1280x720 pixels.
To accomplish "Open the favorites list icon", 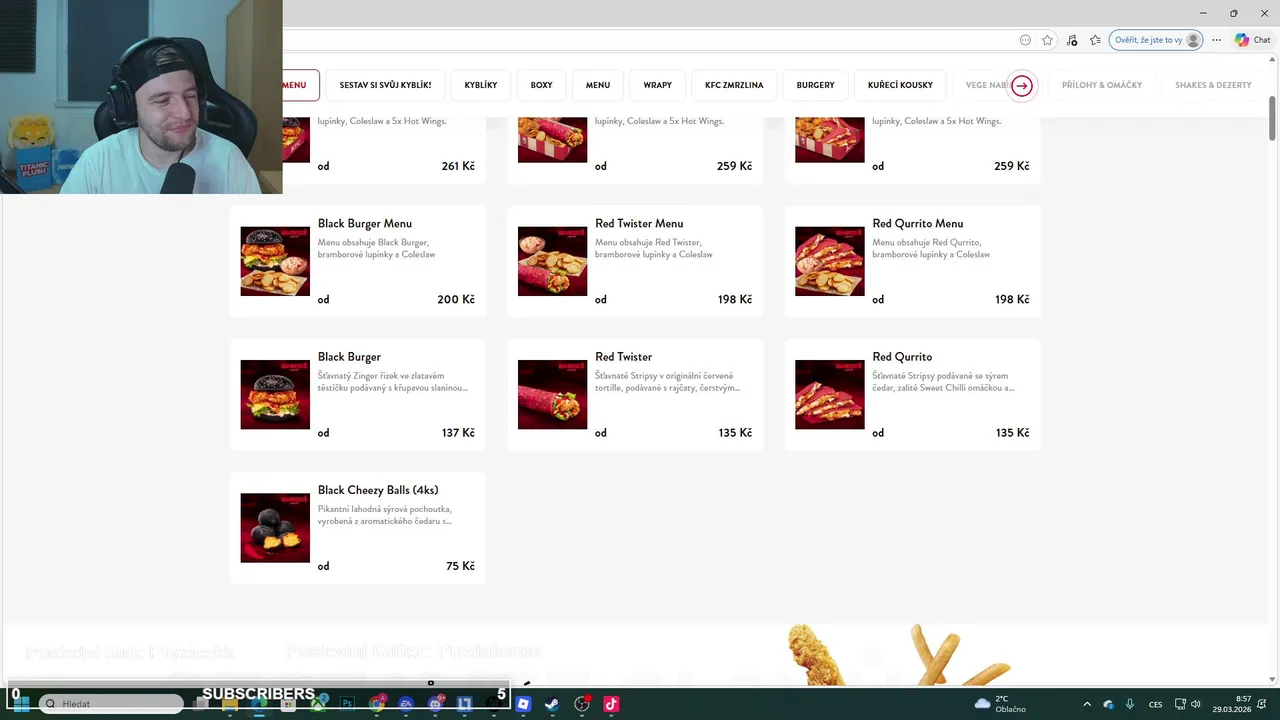I will pos(1095,40).
